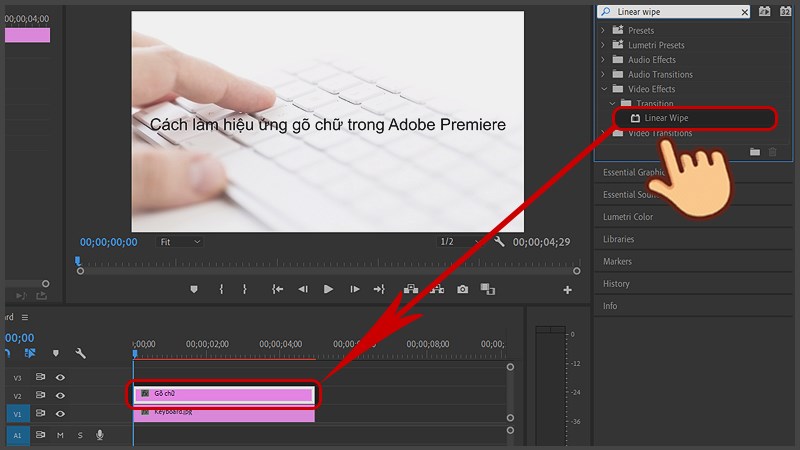
Task: Click program monitor playhead marker
Action: [78, 261]
